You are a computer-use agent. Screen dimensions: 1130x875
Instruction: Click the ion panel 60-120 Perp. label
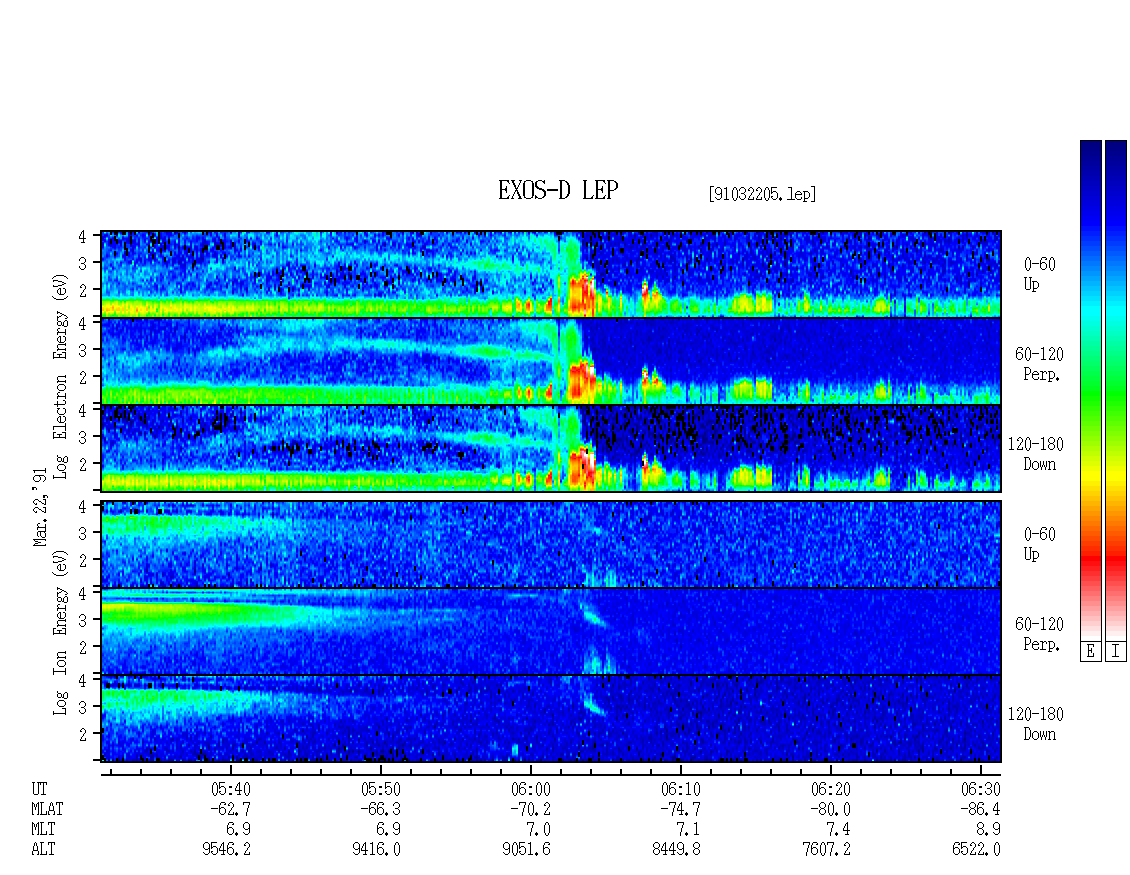pyautogui.click(x=1038, y=634)
